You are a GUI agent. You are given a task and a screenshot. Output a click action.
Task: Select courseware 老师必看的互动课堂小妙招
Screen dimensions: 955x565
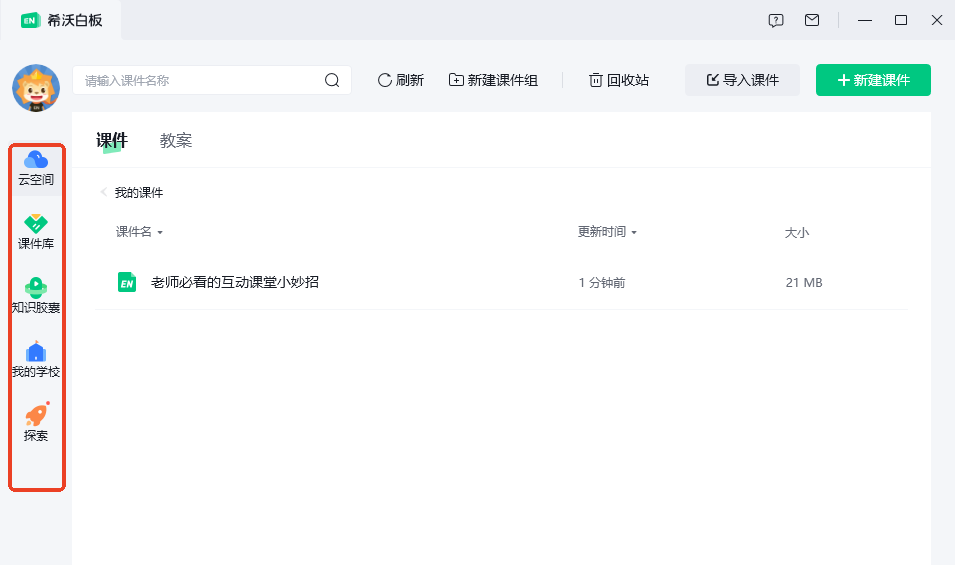click(x=235, y=282)
